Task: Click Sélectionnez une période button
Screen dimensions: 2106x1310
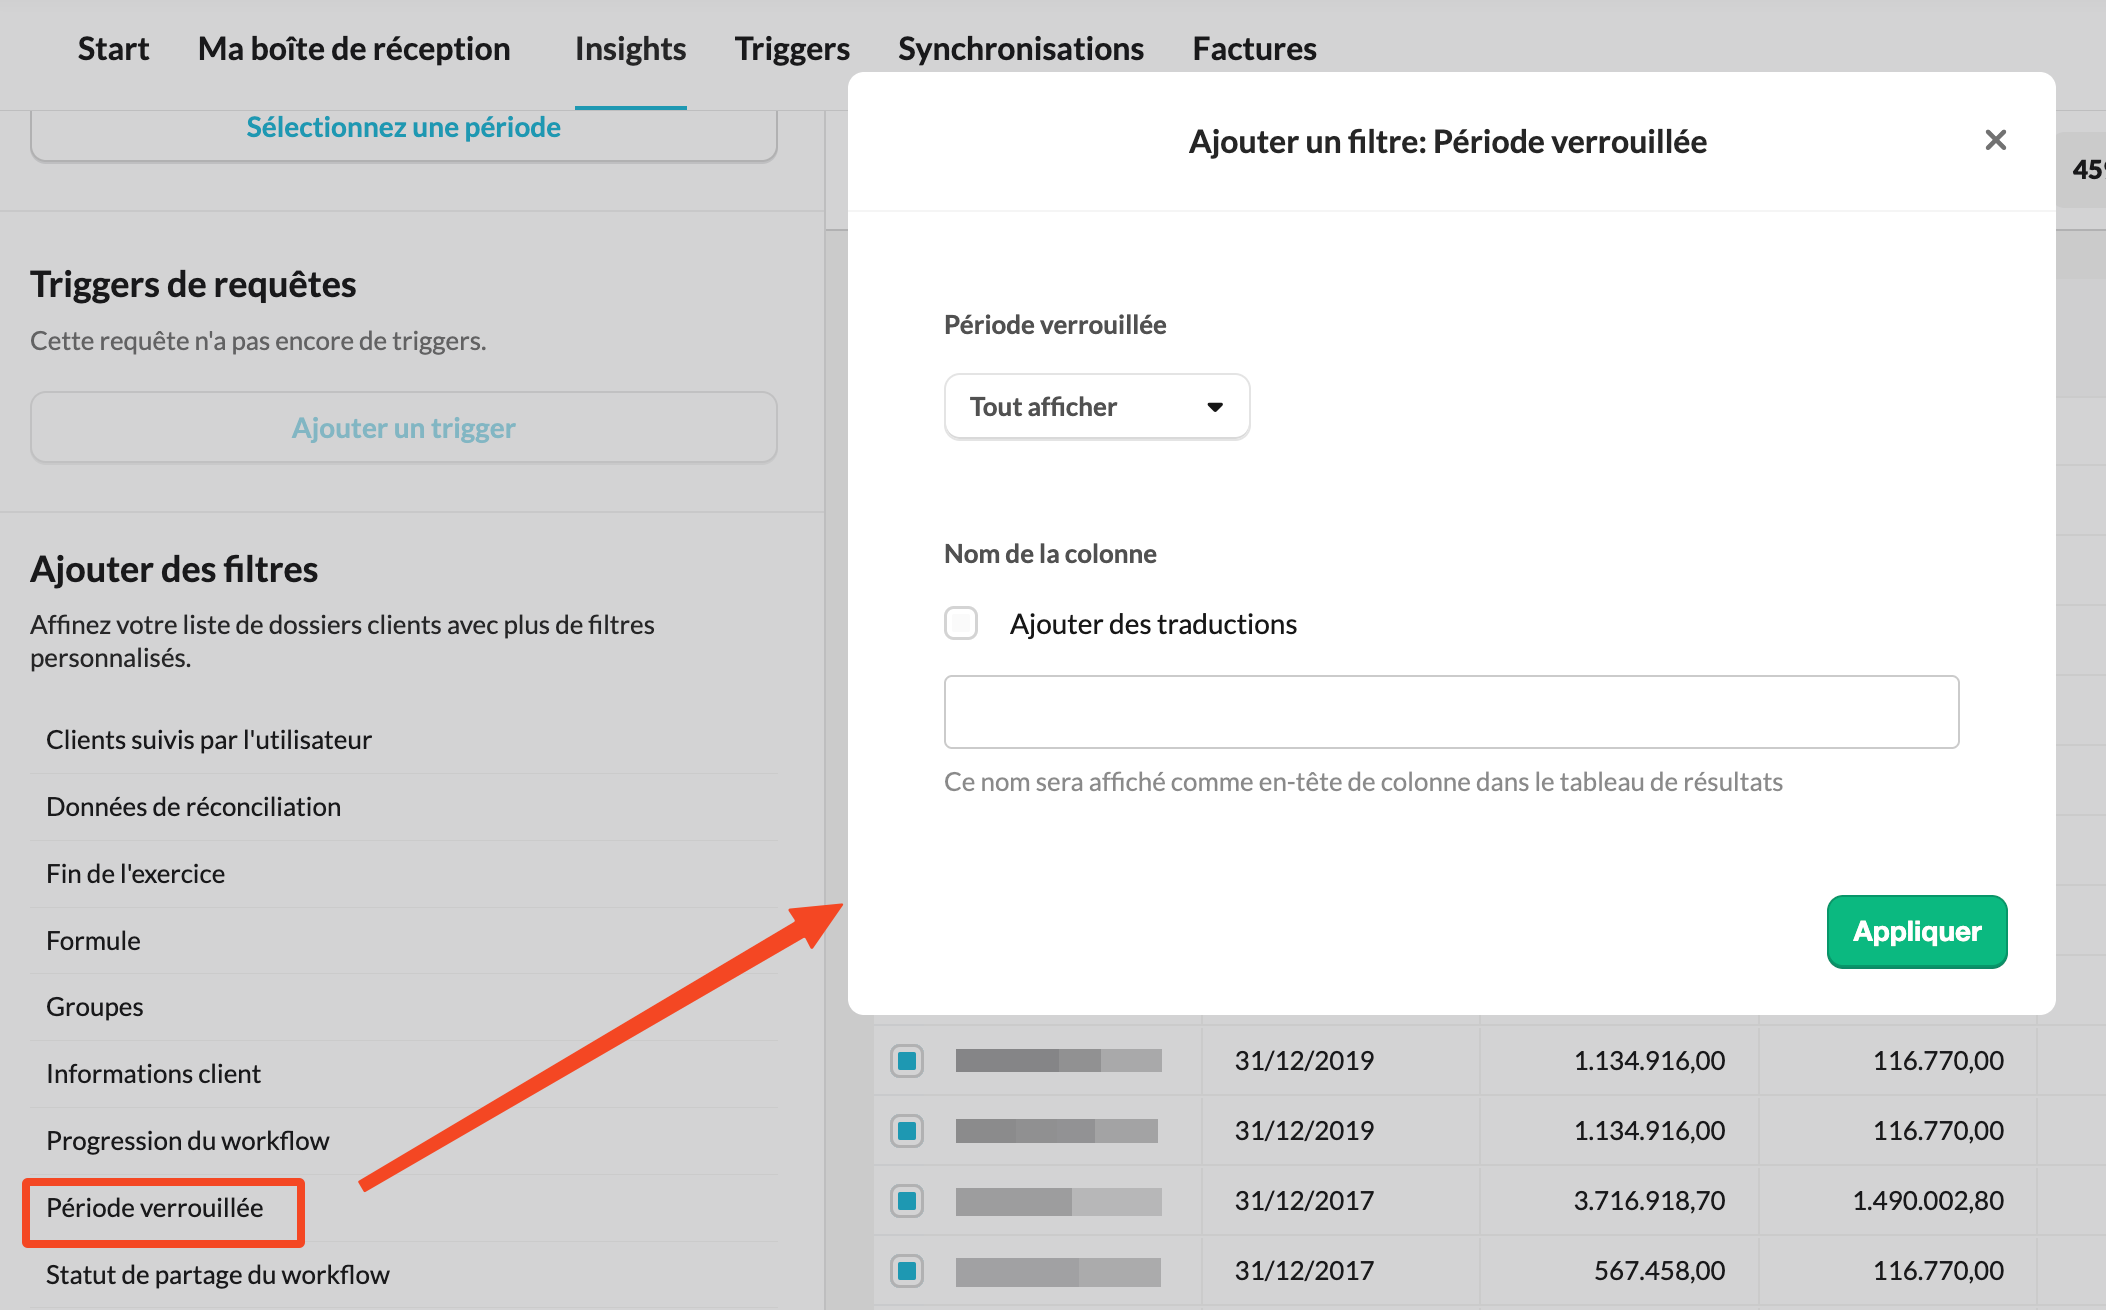Action: [x=403, y=128]
